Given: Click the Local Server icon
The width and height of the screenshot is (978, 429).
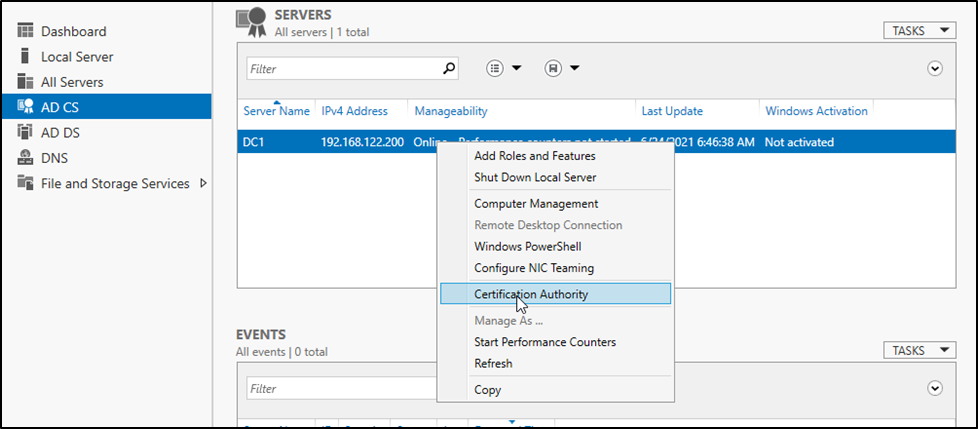Looking at the screenshot, I should 26,57.
